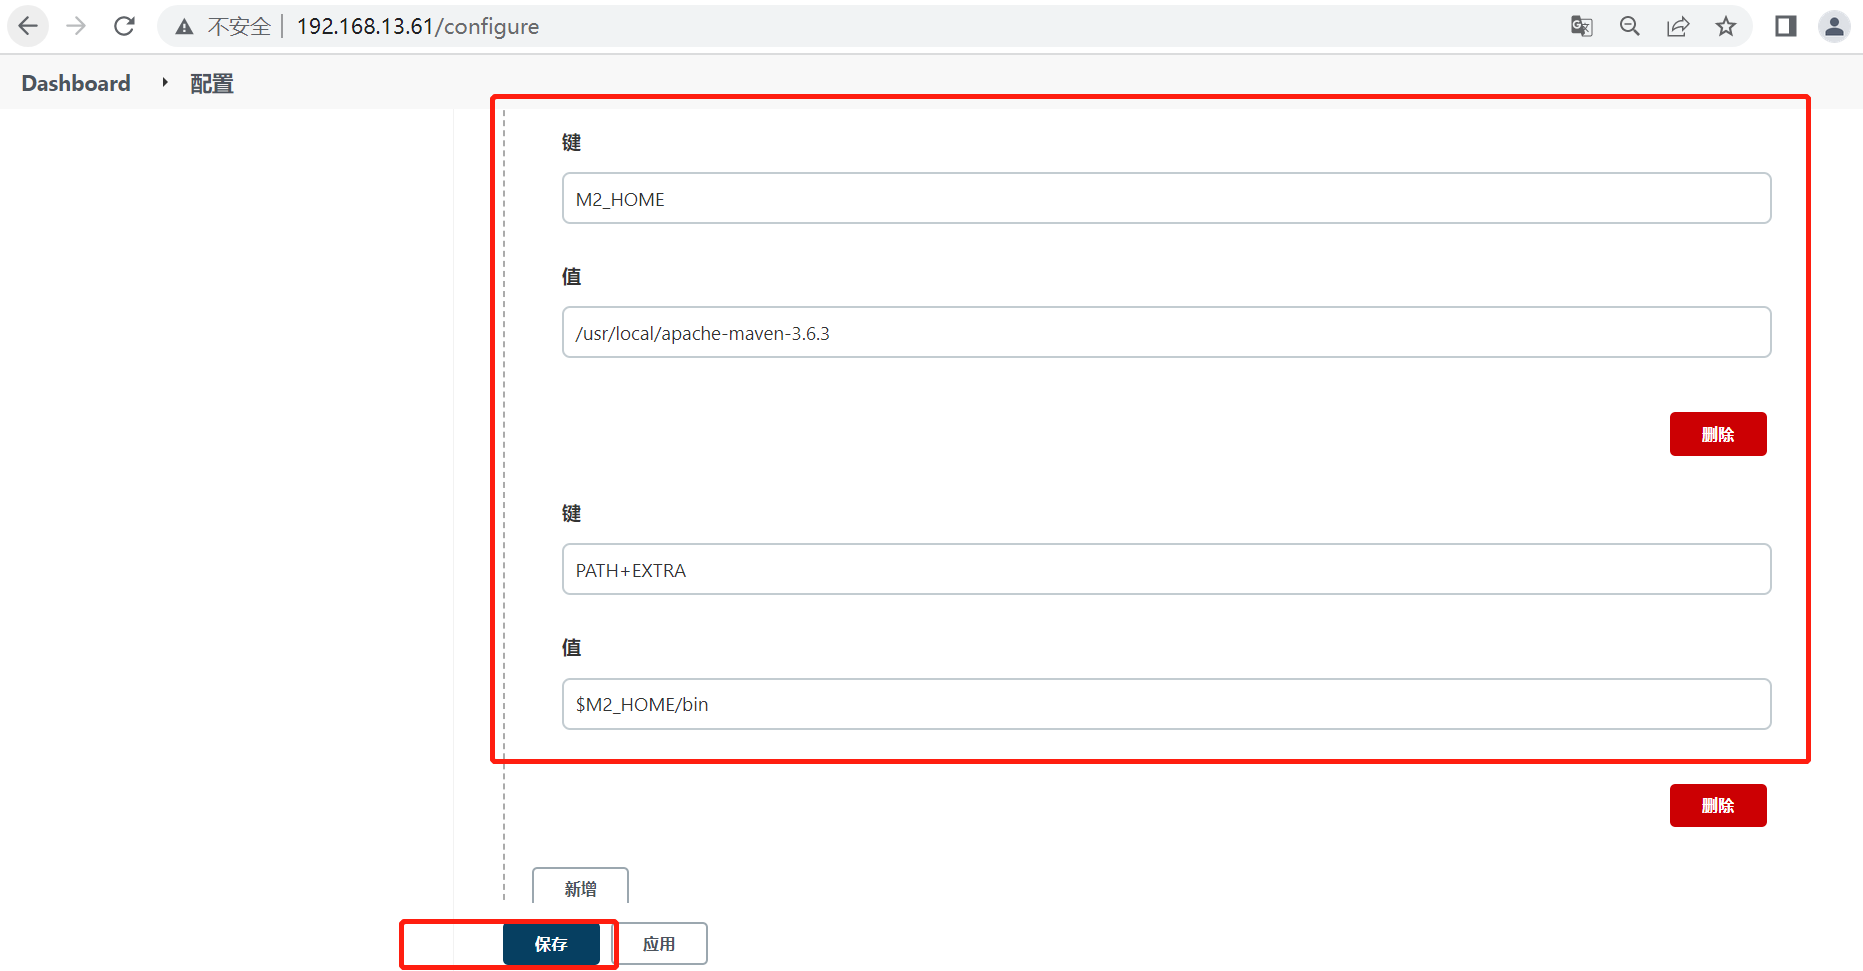The height and width of the screenshot is (971, 1863).
Task: Open the browser profile avatar
Action: (1834, 26)
